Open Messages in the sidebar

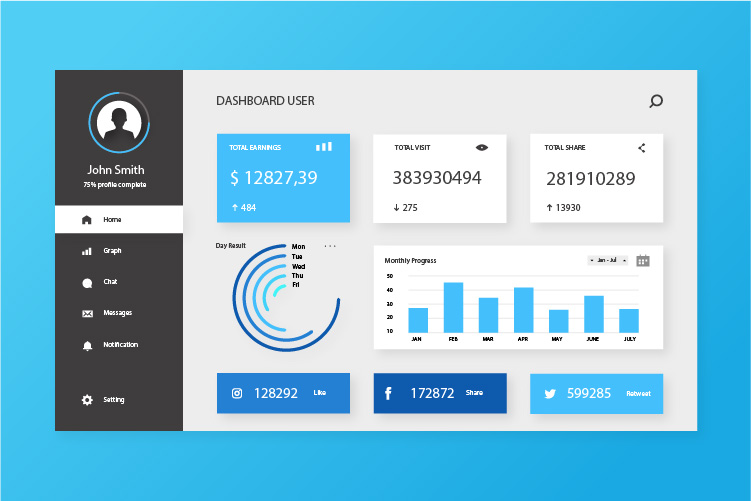[116, 313]
